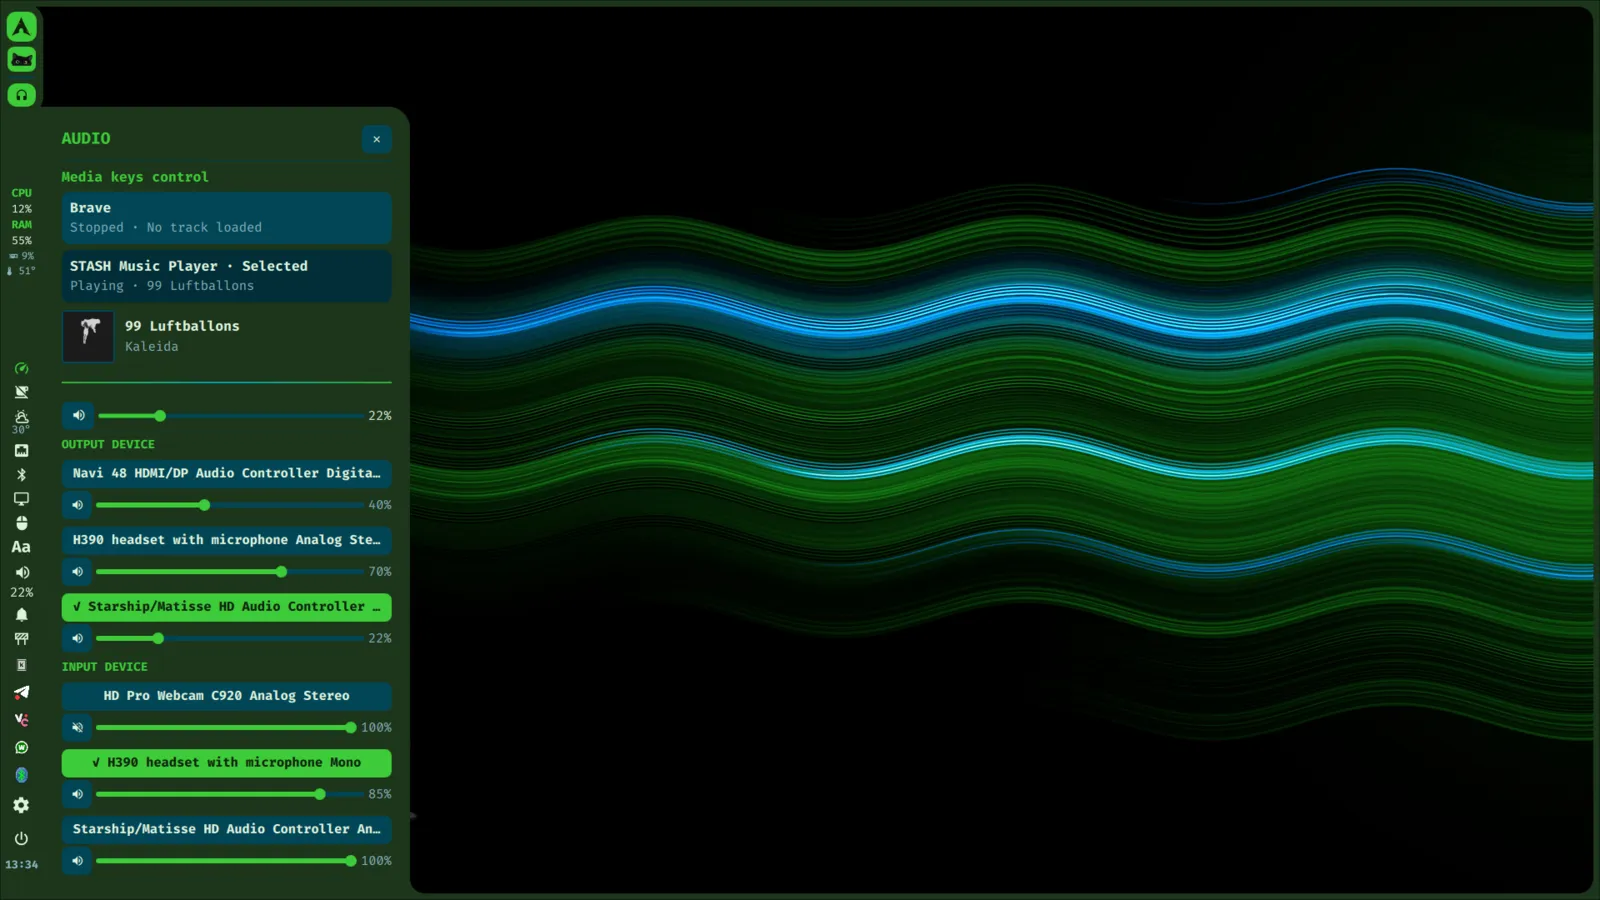The height and width of the screenshot is (900, 1600).
Task: Select HD Pro Webcam C920 as input
Action: tap(226, 696)
